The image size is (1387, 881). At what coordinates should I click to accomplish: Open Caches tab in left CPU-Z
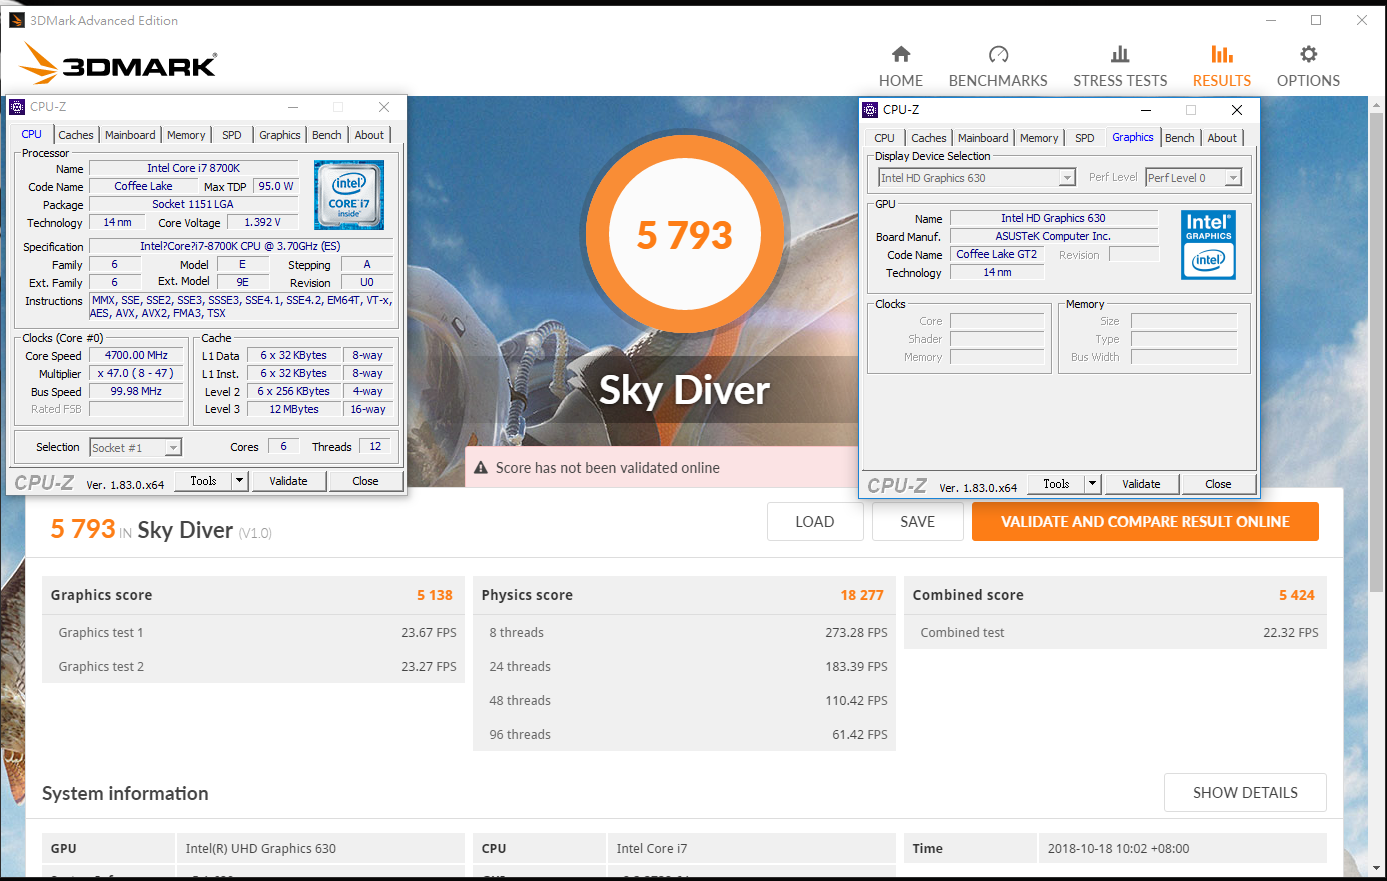76,135
